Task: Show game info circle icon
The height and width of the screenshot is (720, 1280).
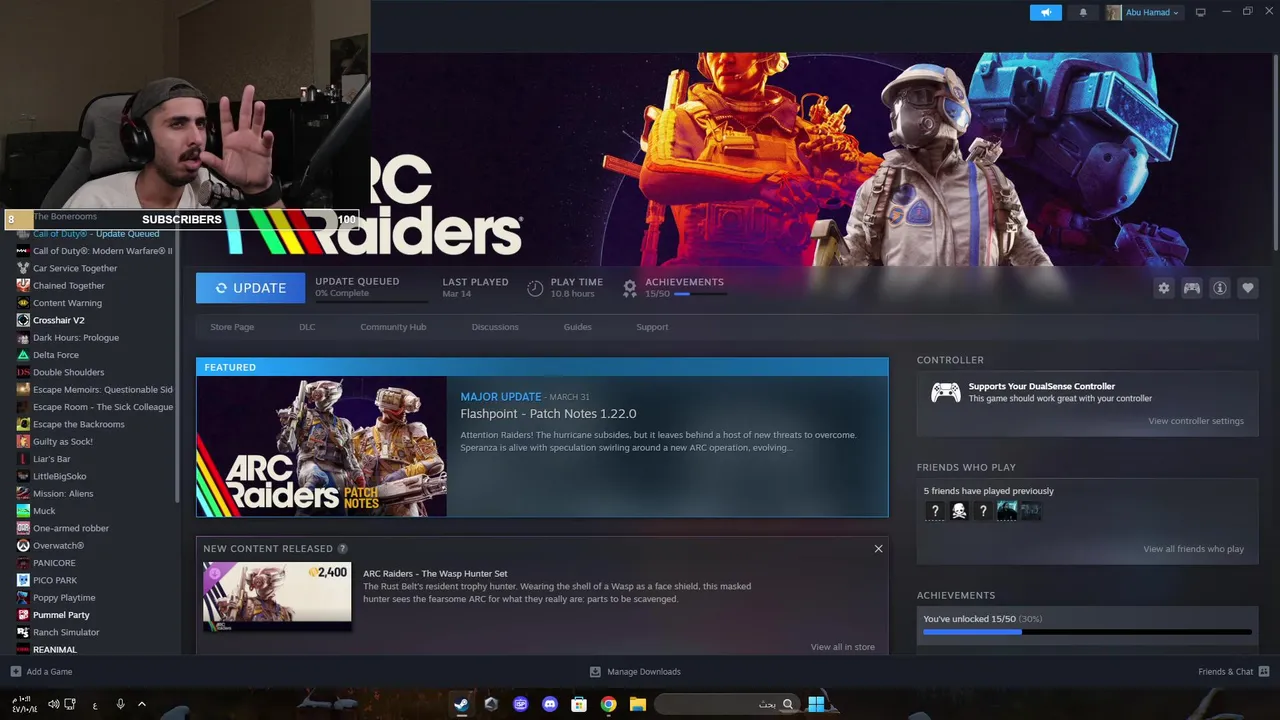Action: (x=1219, y=288)
